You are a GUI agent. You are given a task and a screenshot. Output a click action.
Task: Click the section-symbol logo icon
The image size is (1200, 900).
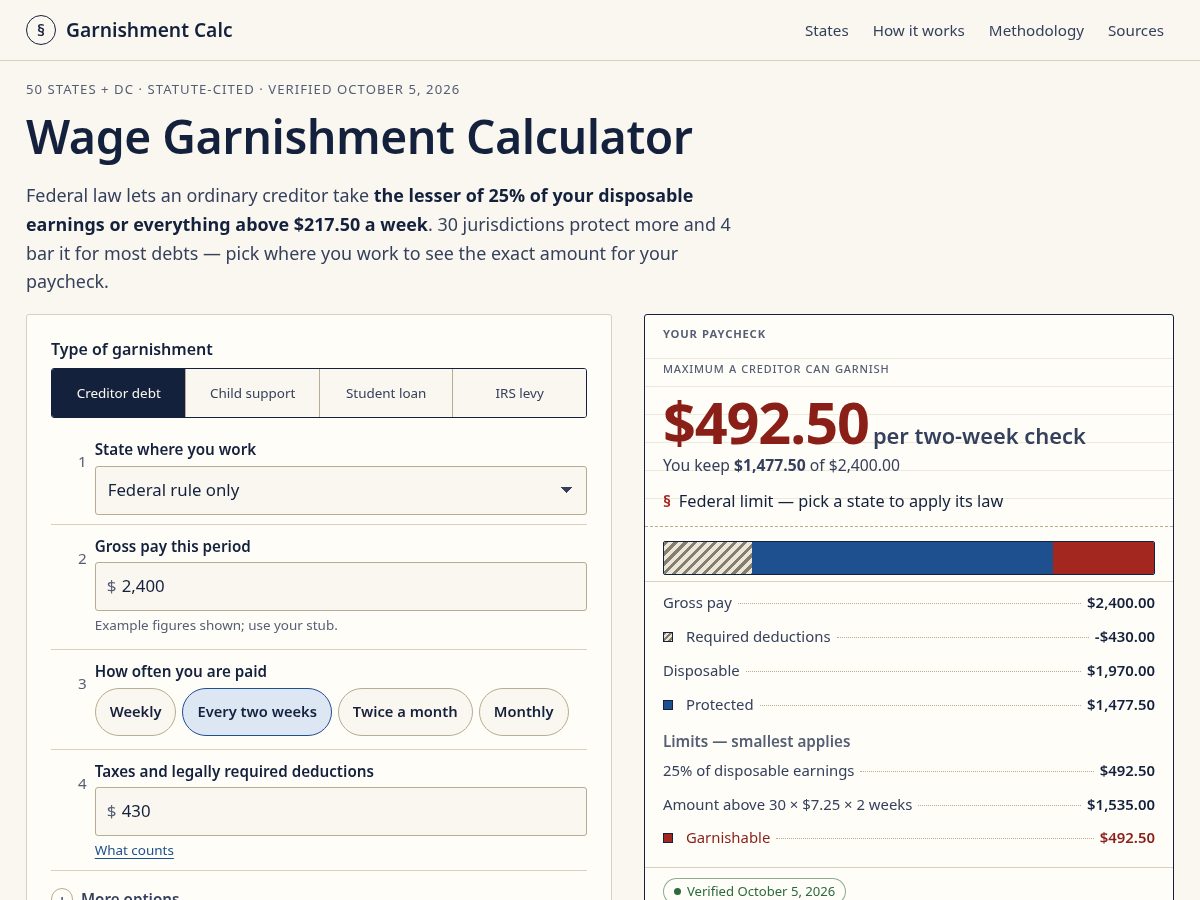pyautogui.click(x=41, y=30)
